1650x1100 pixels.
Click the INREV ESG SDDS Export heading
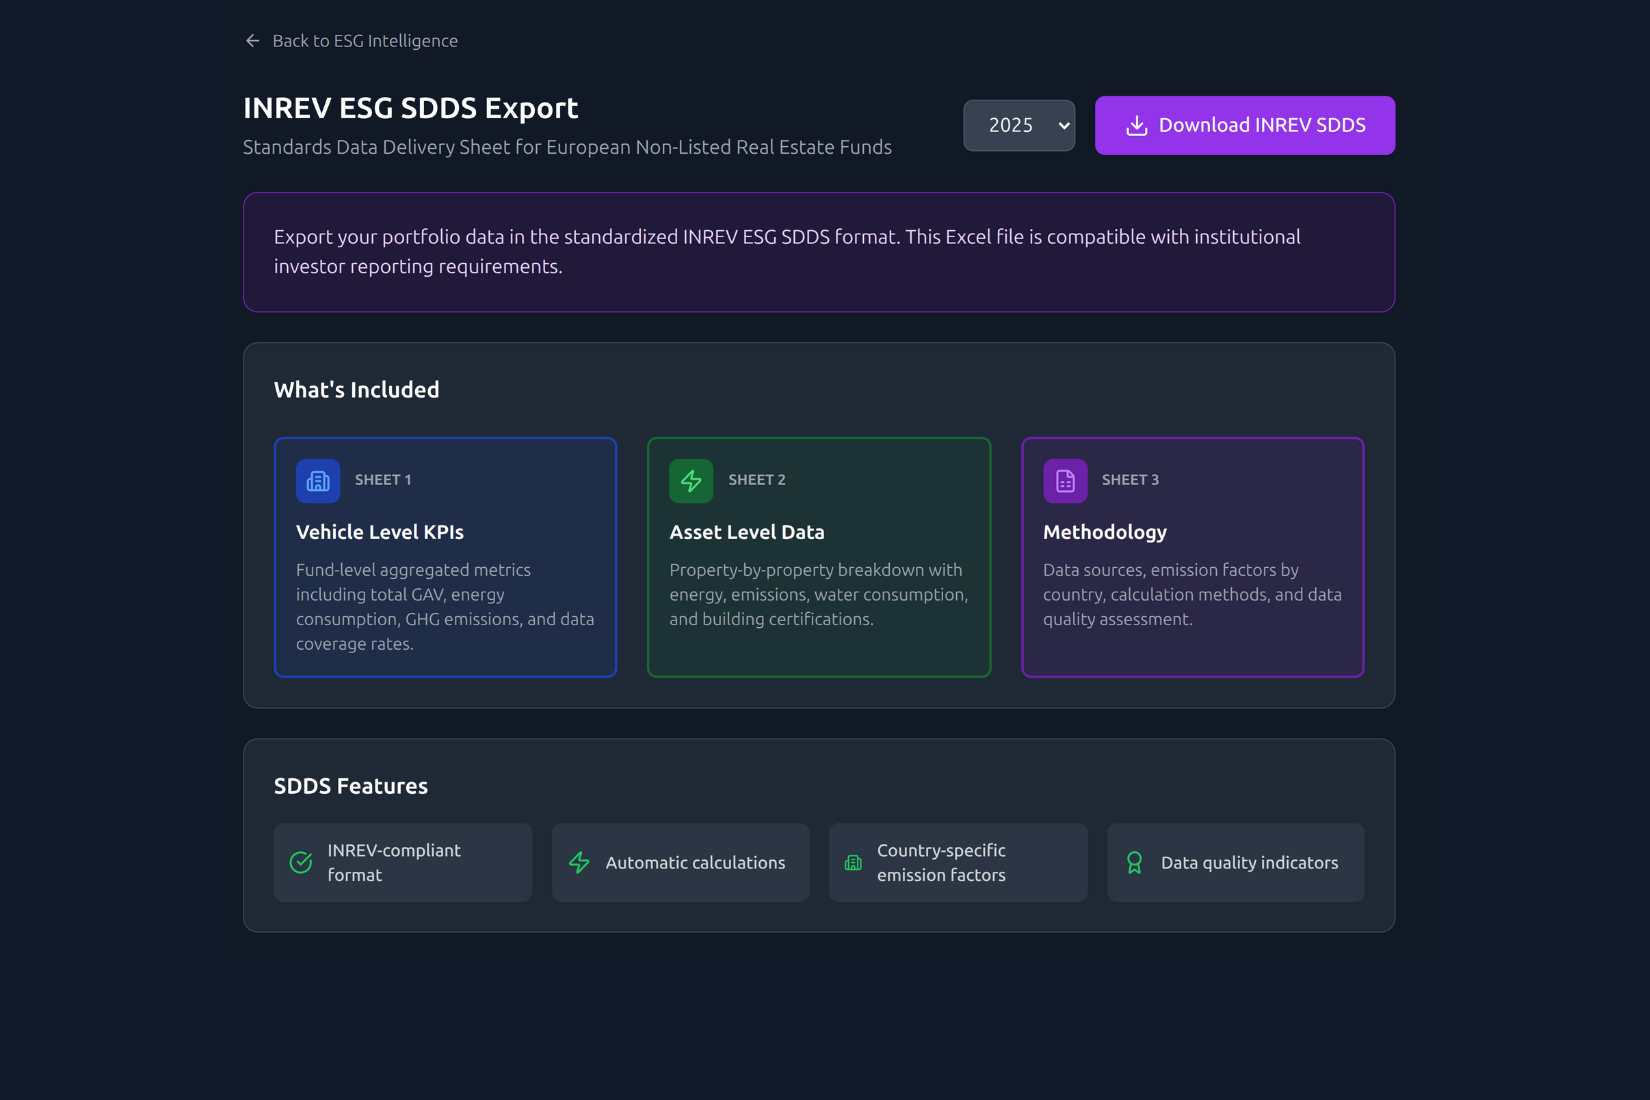pyautogui.click(x=410, y=108)
